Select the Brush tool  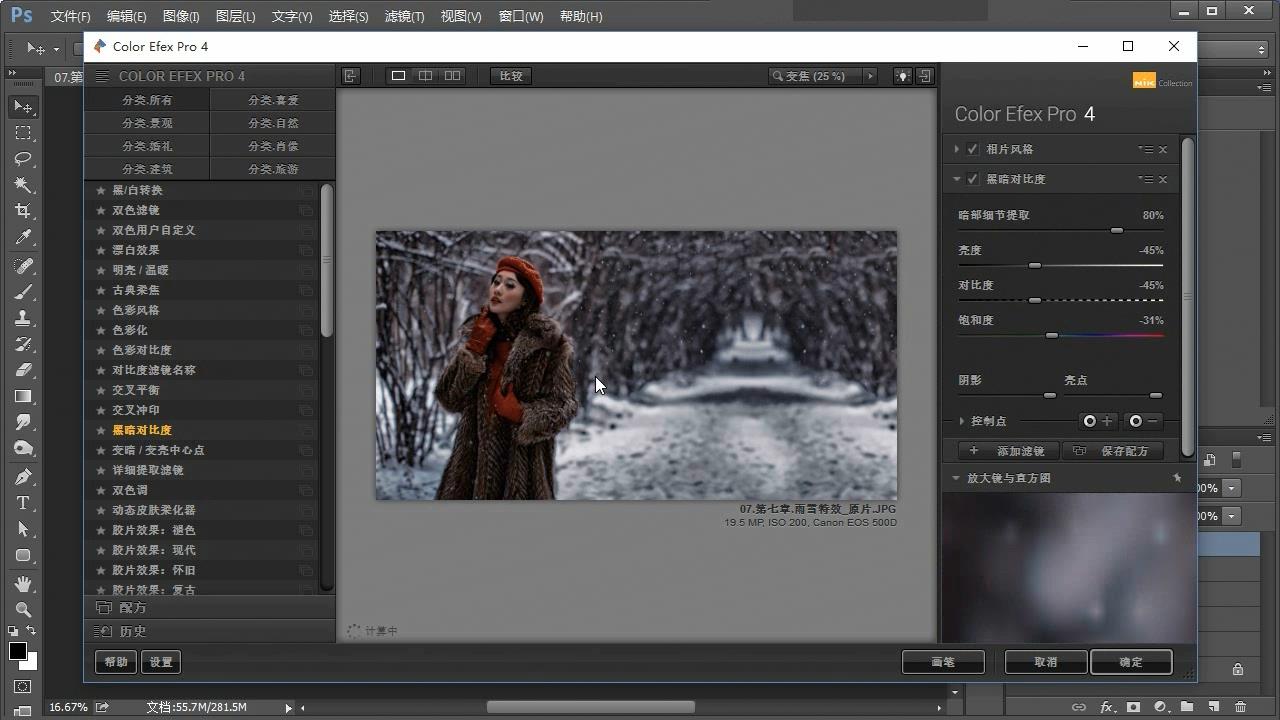click(22, 292)
